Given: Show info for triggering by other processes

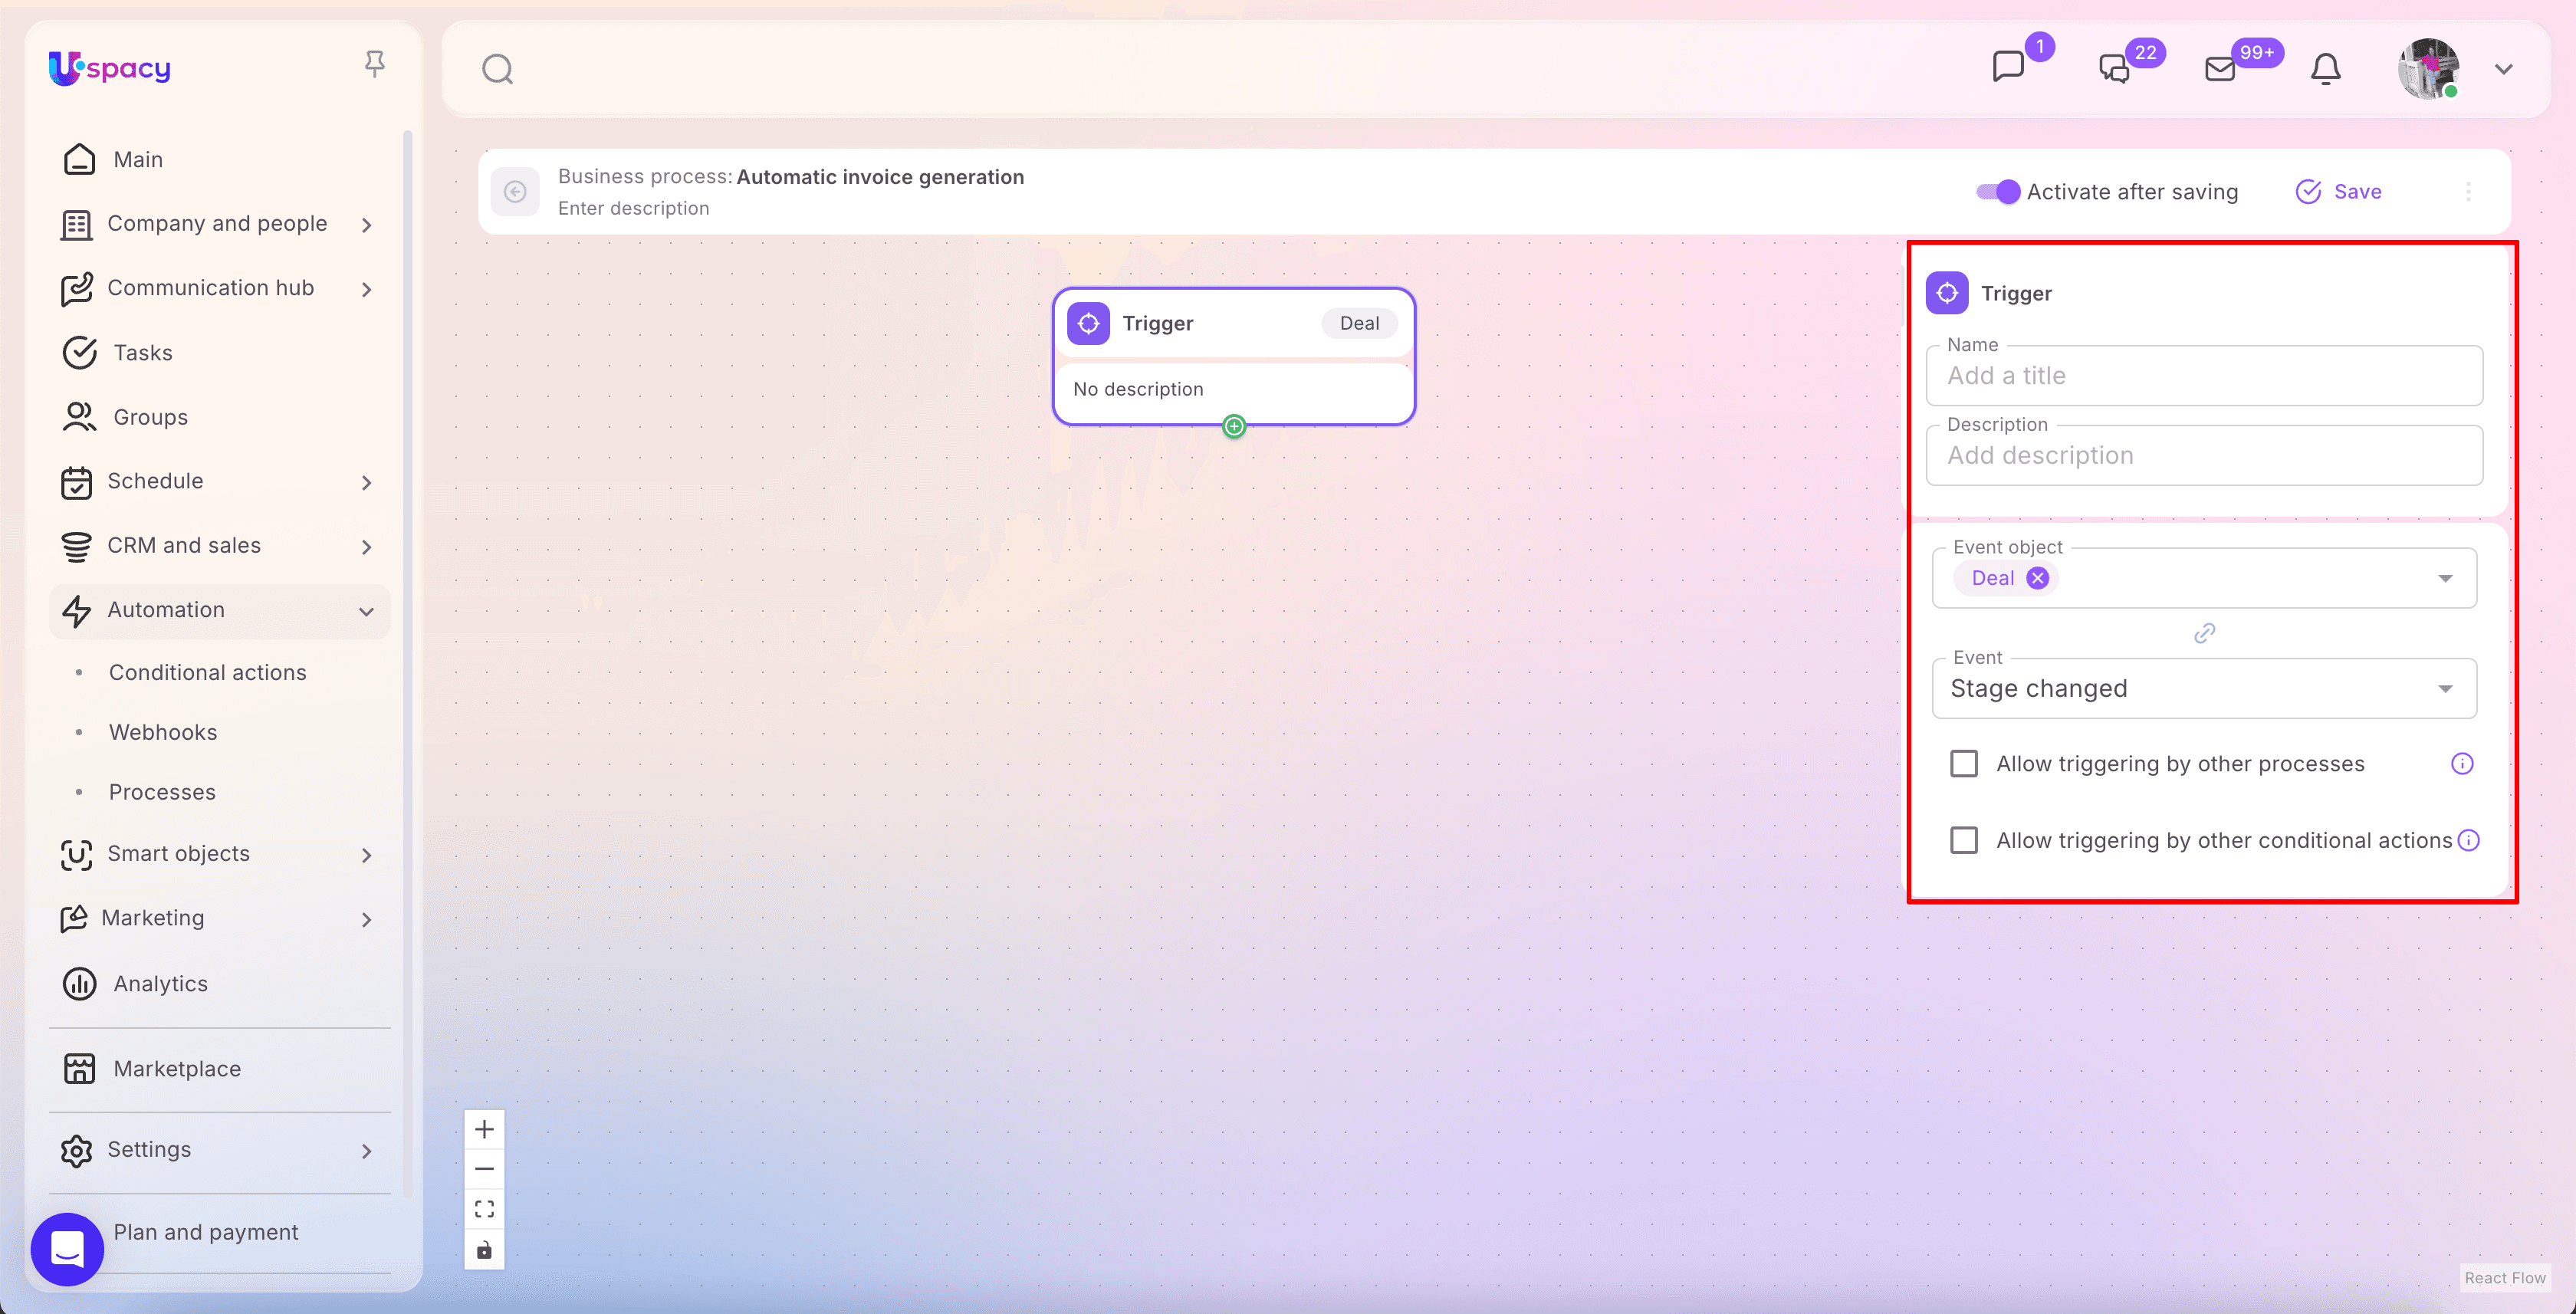Looking at the screenshot, I should [2462, 764].
